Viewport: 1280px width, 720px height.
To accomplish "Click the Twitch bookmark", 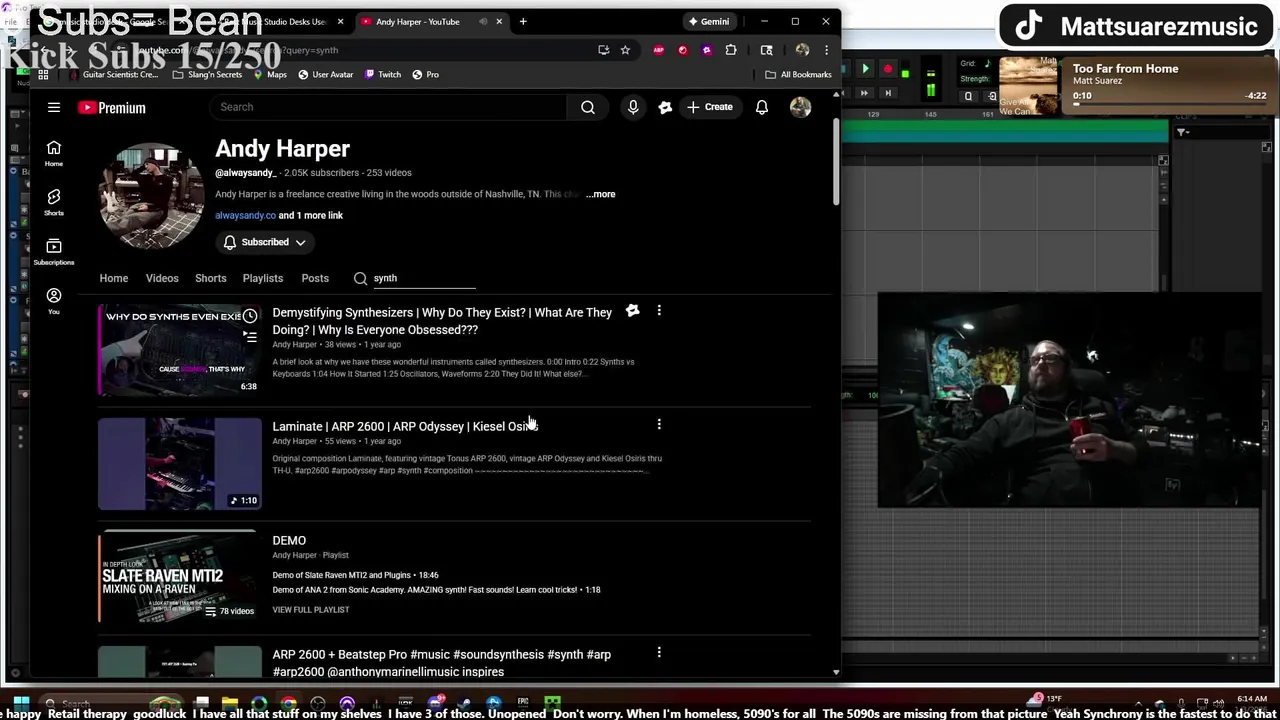I will [383, 74].
